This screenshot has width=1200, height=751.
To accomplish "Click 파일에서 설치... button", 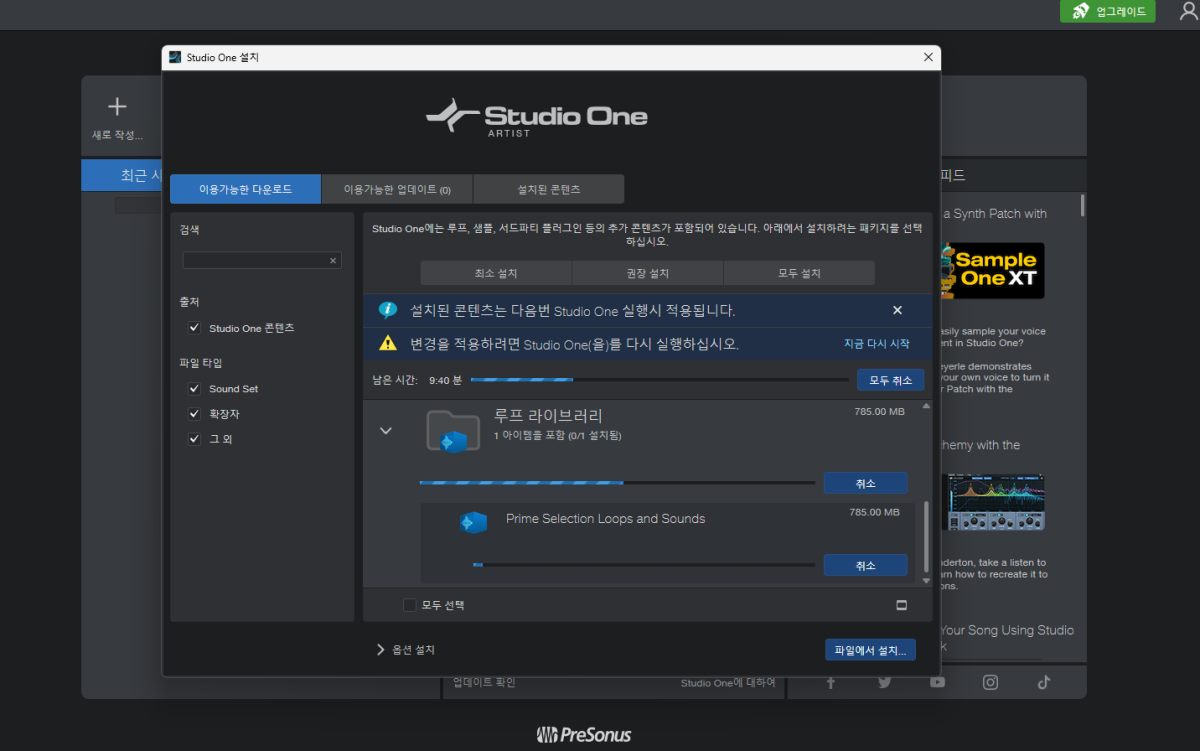I will tap(870, 650).
